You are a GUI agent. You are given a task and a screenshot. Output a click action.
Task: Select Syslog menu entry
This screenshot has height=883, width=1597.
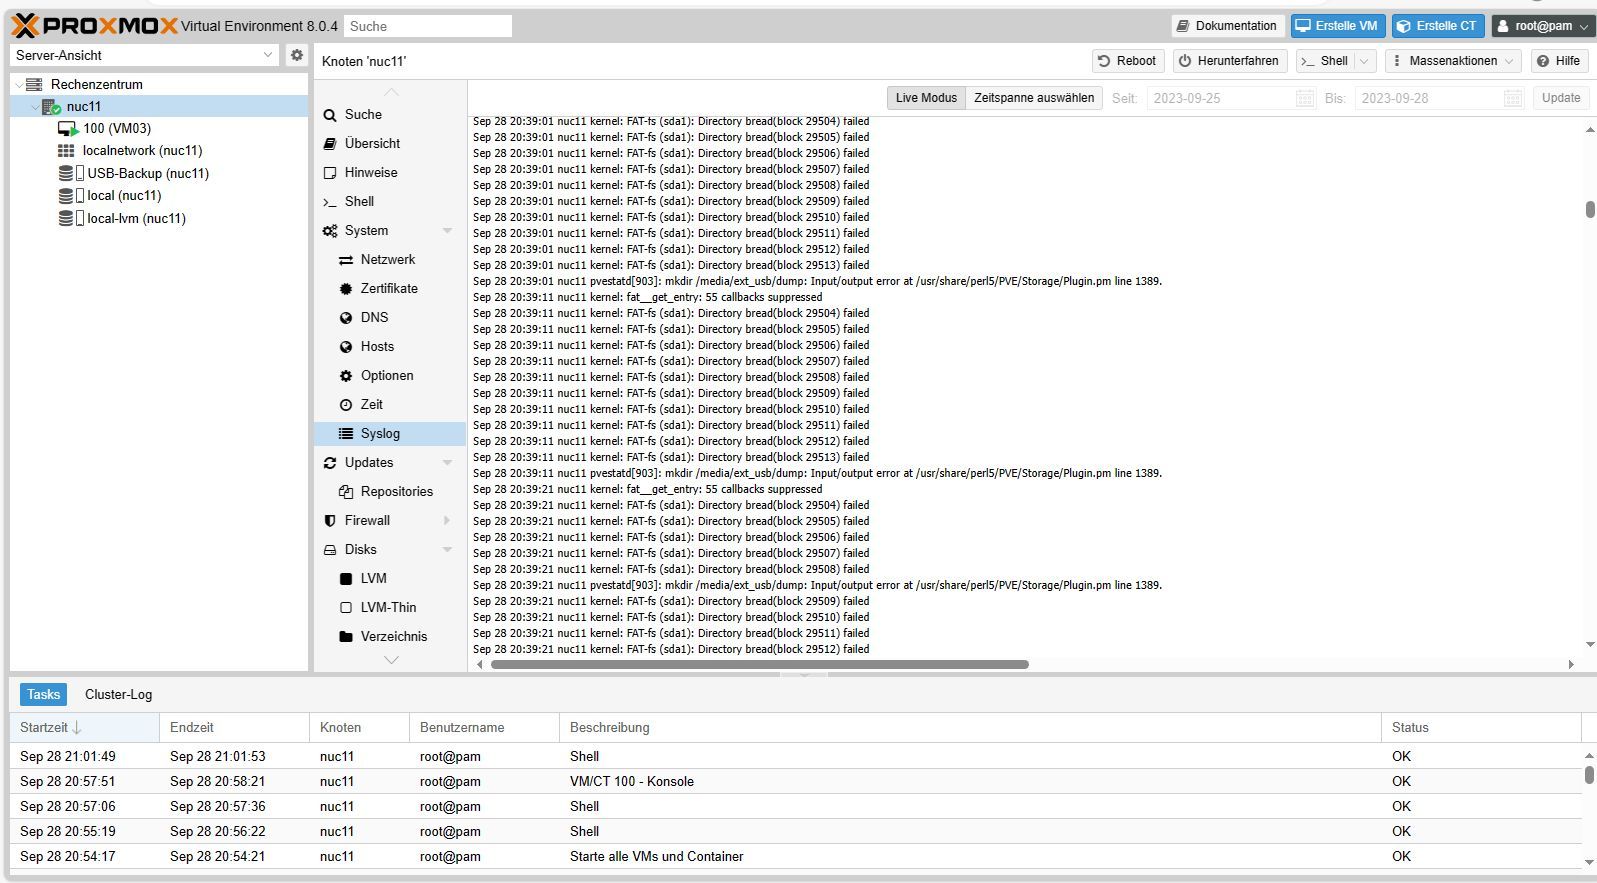(390, 433)
